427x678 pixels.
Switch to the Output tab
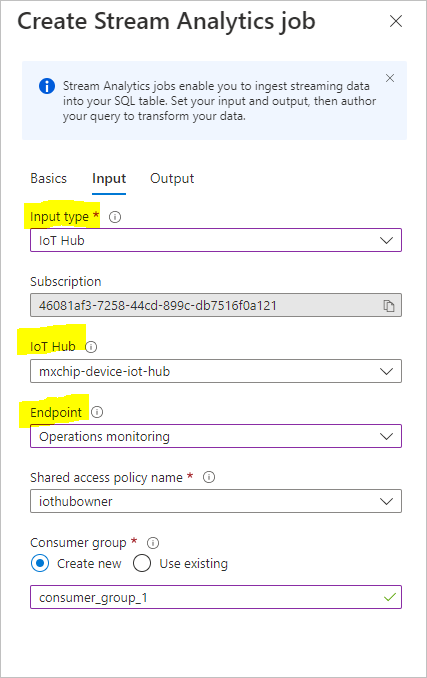[x=172, y=179]
